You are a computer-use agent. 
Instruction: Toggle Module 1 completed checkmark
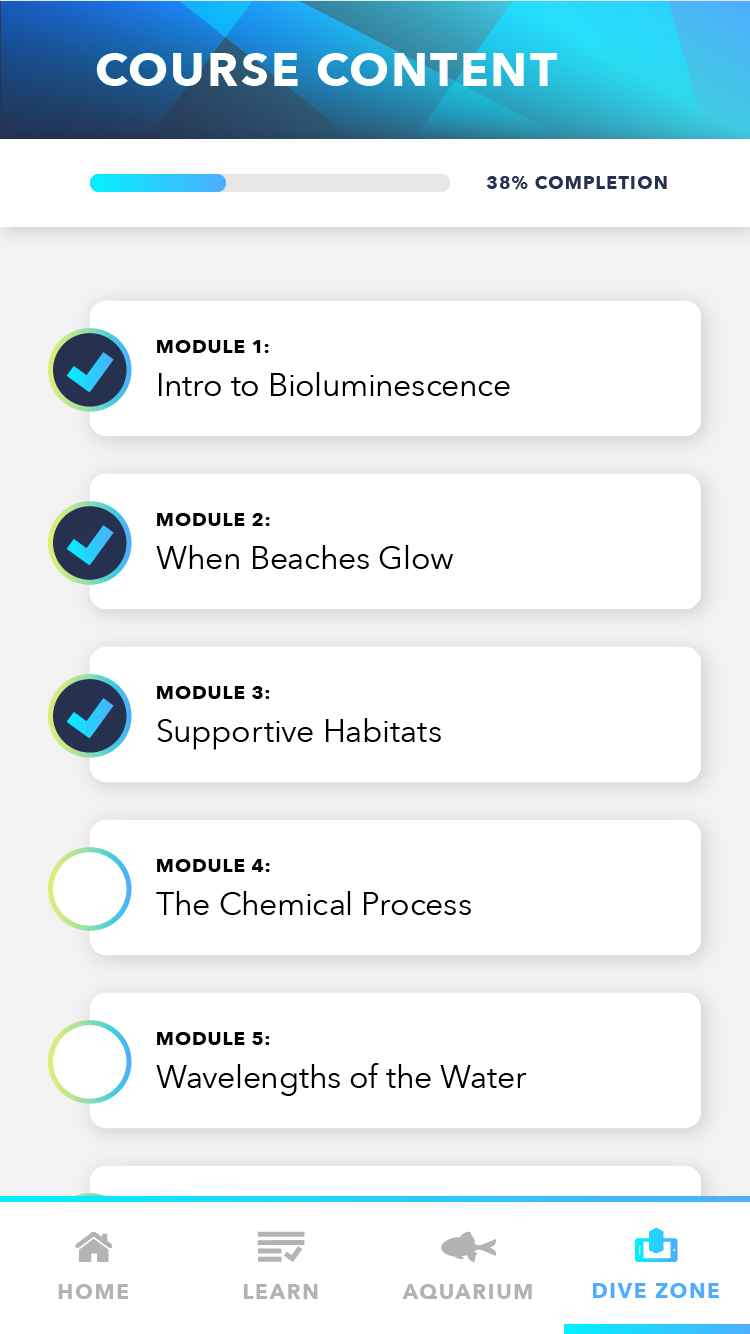pyautogui.click(x=90, y=370)
